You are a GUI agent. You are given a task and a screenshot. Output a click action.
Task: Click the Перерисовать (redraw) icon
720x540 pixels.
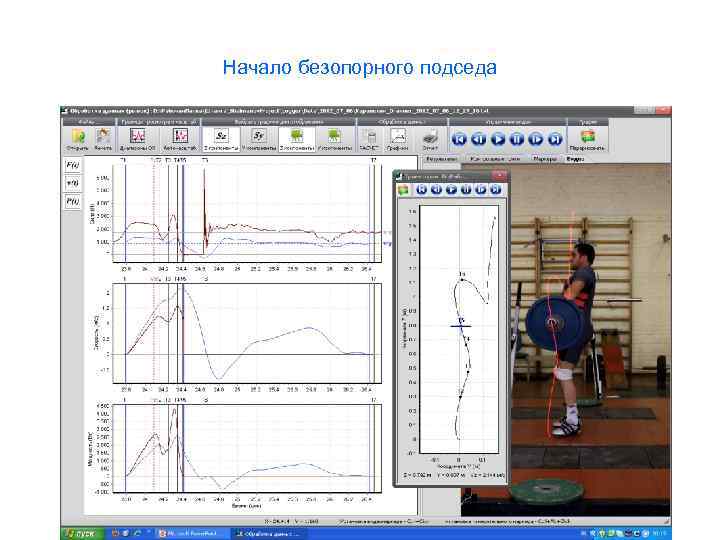coord(587,139)
